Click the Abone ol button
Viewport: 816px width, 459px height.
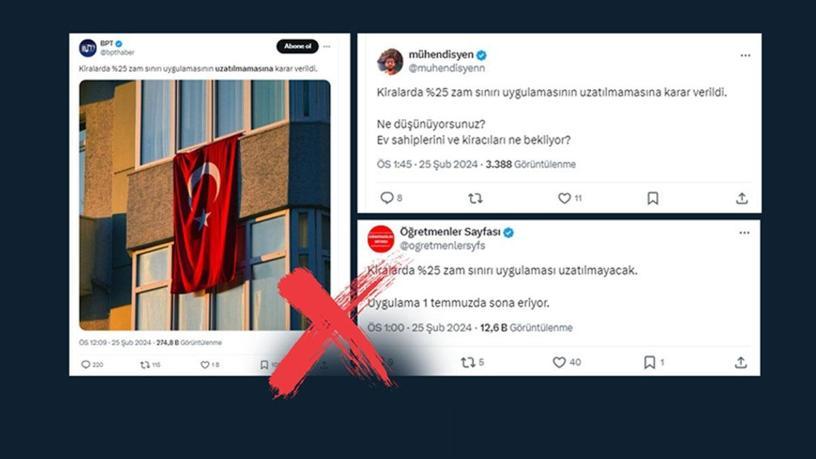tap(297, 46)
